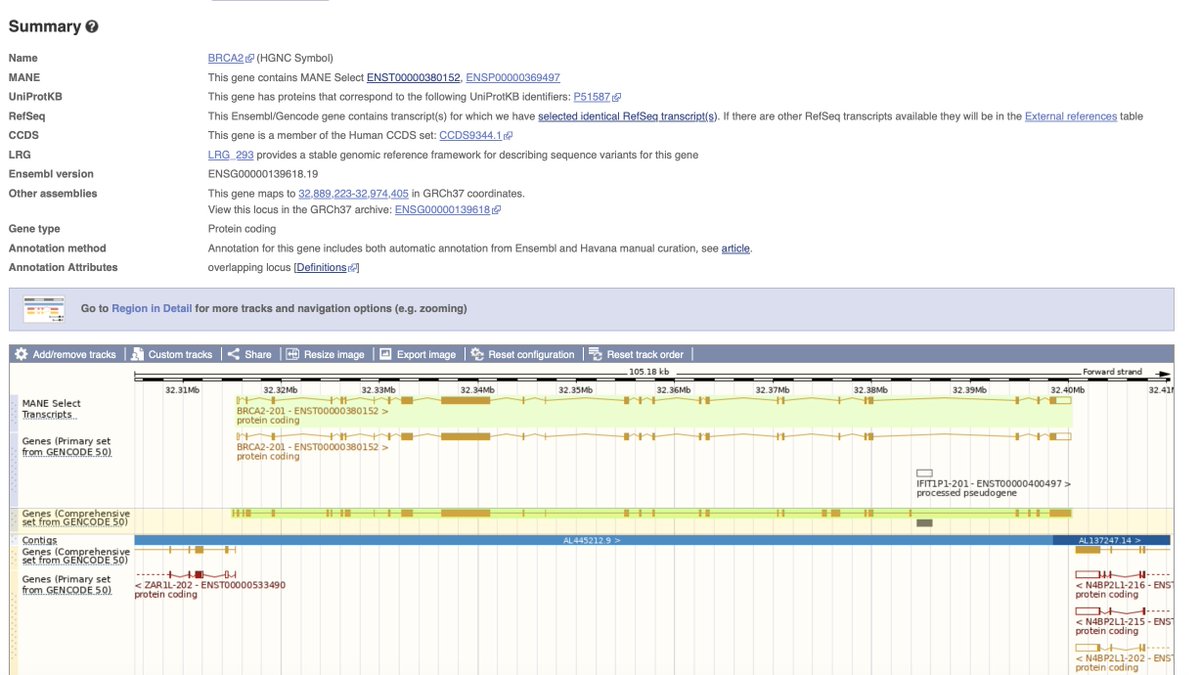The height and width of the screenshot is (675, 1200).
Task: Click the Region in Detail thumbnail icon
Action: coord(44,309)
